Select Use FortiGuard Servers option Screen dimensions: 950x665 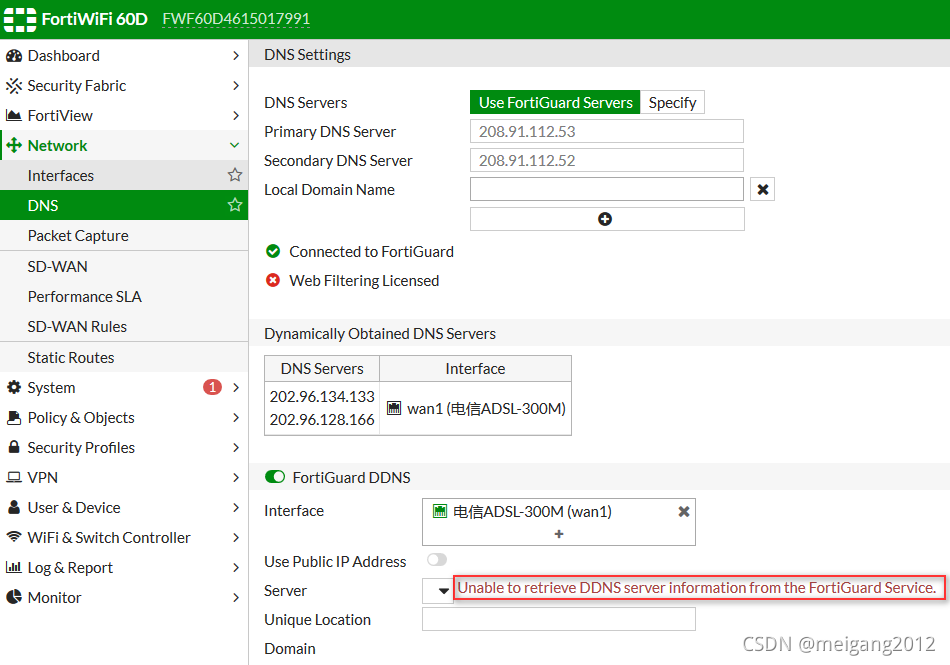pos(555,102)
